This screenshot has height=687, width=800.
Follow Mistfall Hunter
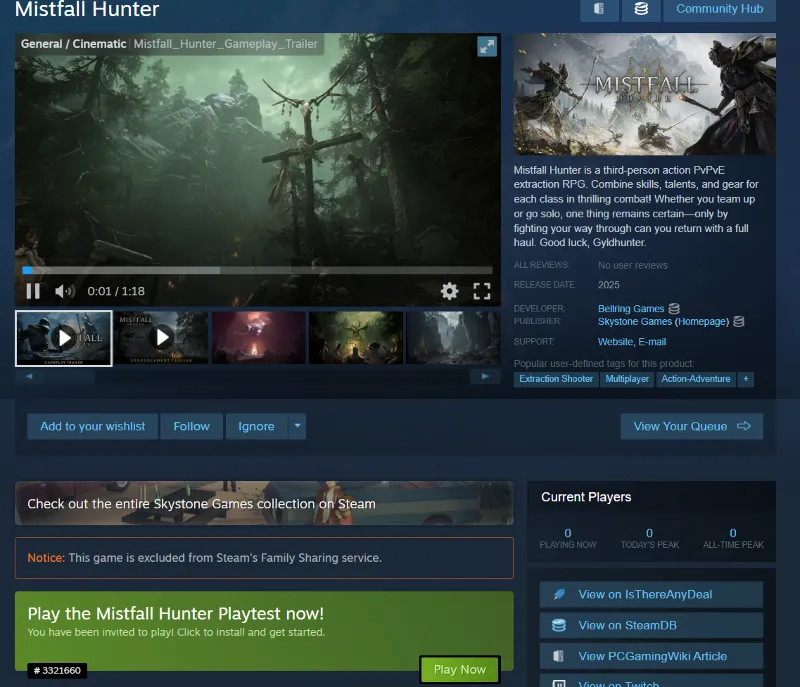(191, 426)
